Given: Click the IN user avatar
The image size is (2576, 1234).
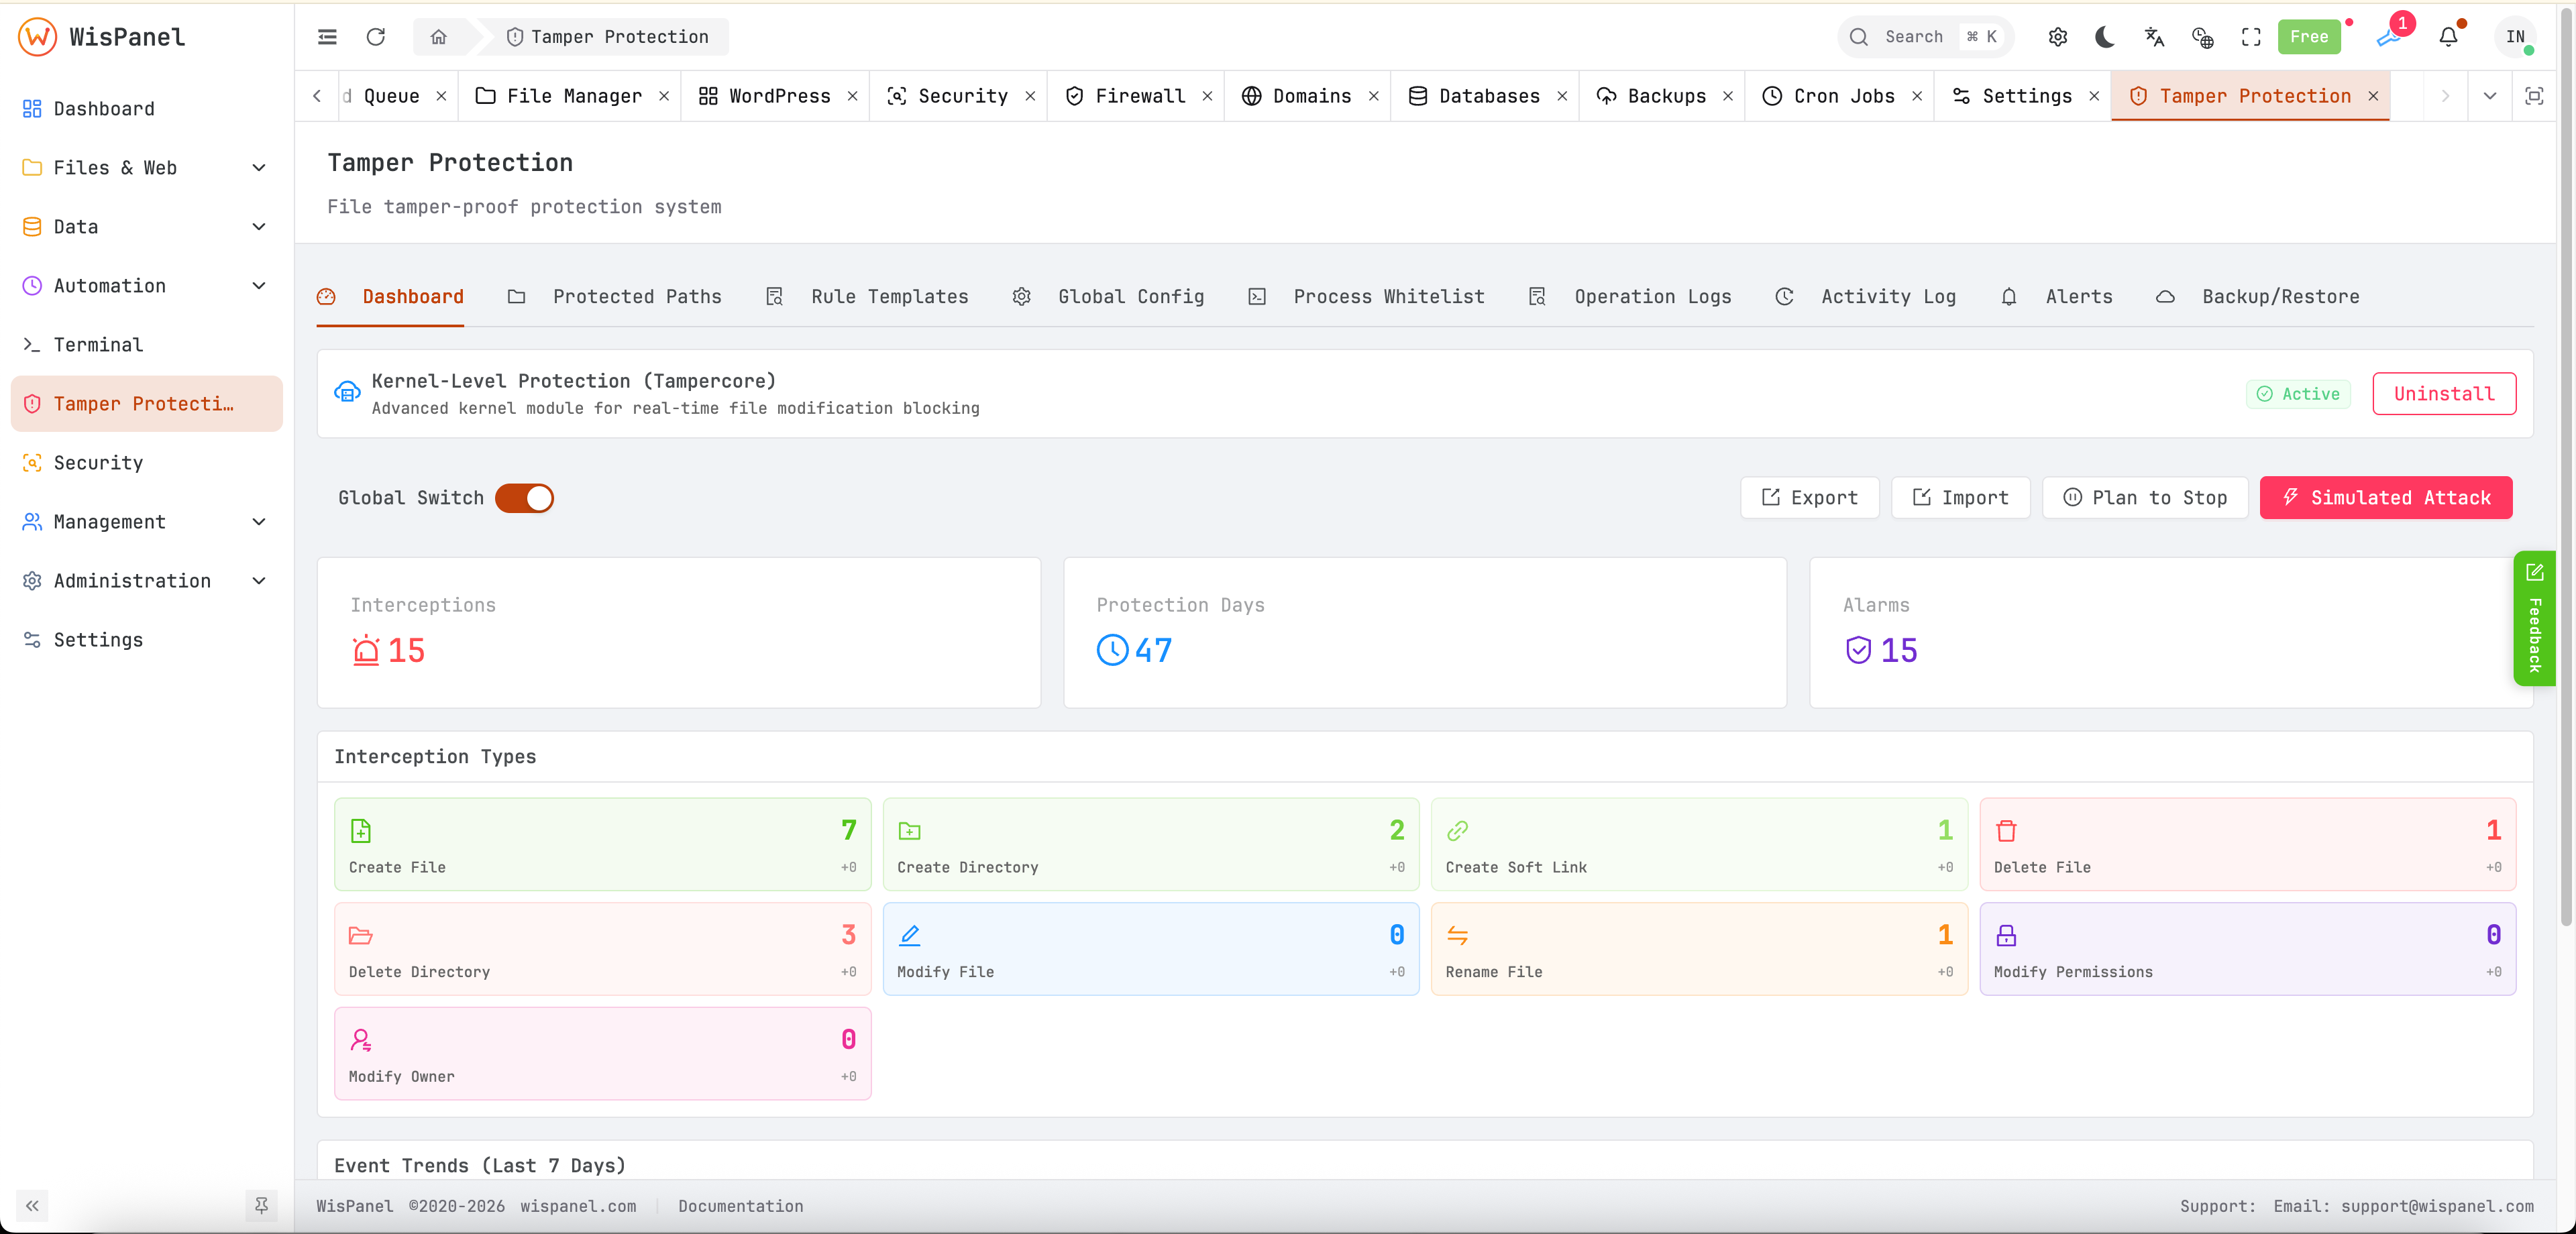Looking at the screenshot, I should [x=2516, y=37].
